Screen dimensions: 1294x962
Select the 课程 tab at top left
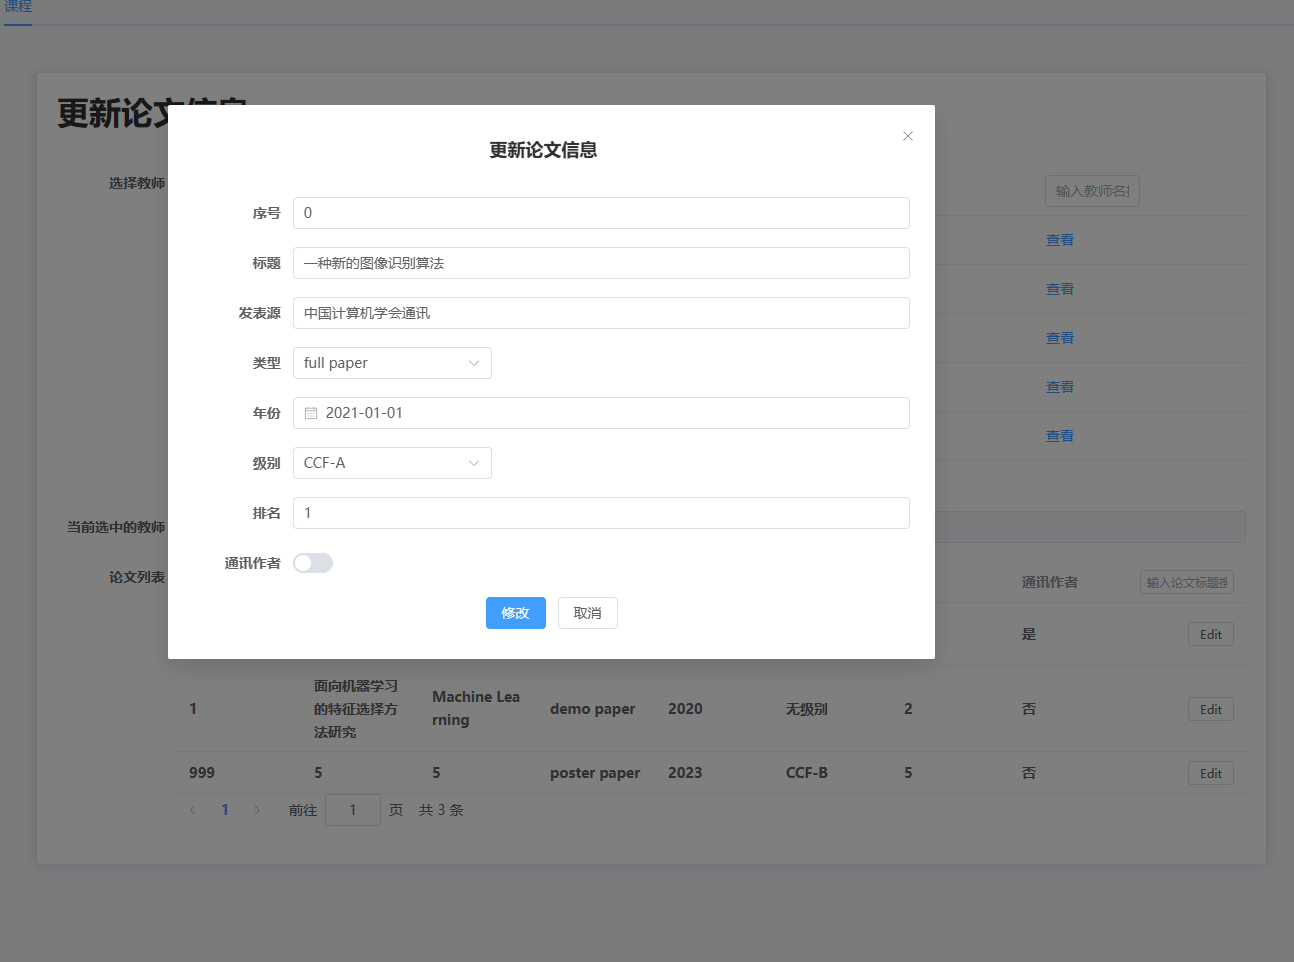pos(18,6)
